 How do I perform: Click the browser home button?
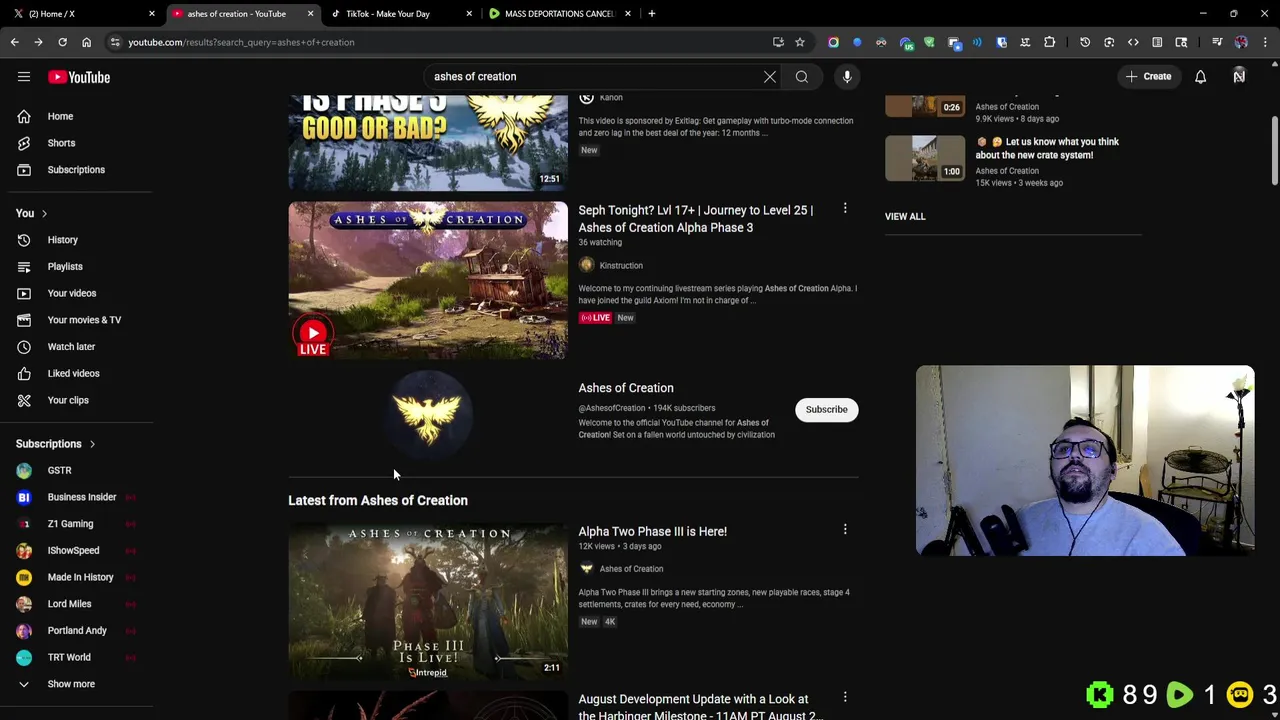[86, 42]
